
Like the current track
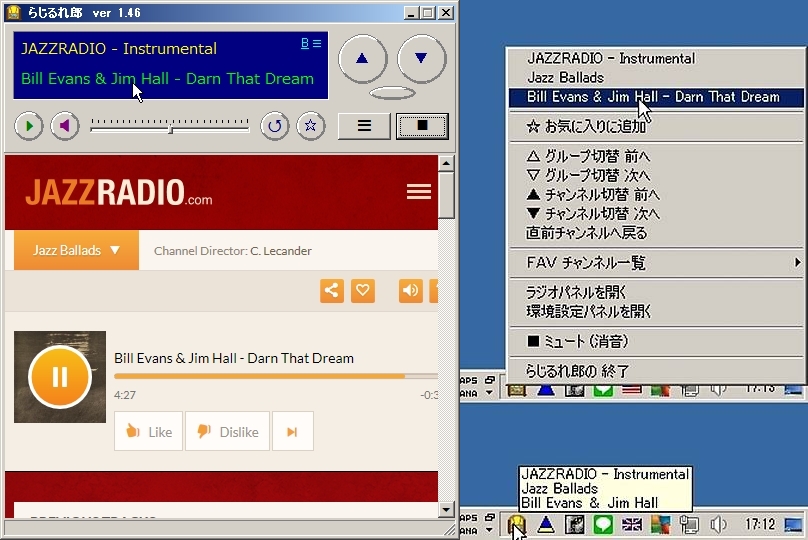click(x=148, y=431)
